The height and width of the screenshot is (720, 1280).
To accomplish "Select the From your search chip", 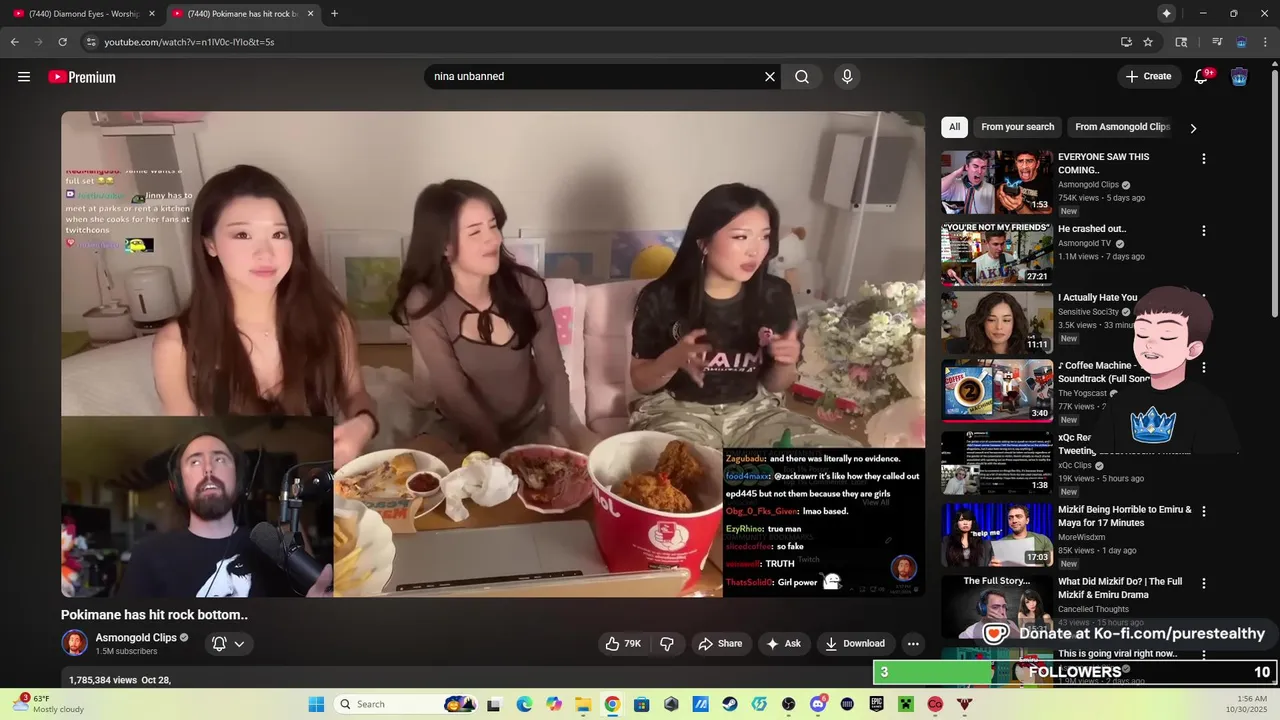I will tap(1017, 127).
